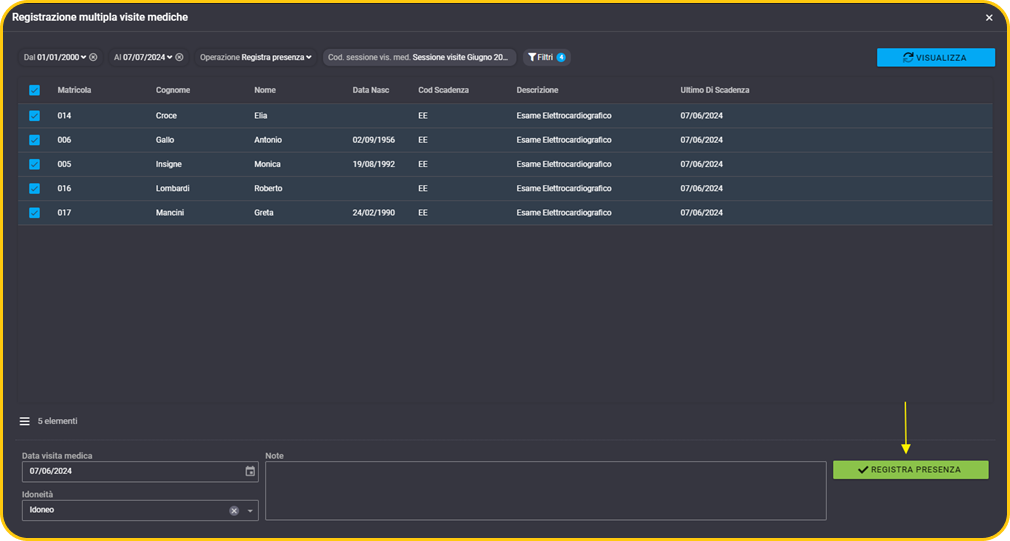Click the first name Antonio
The width and height of the screenshot is (1010, 541).
268,140
